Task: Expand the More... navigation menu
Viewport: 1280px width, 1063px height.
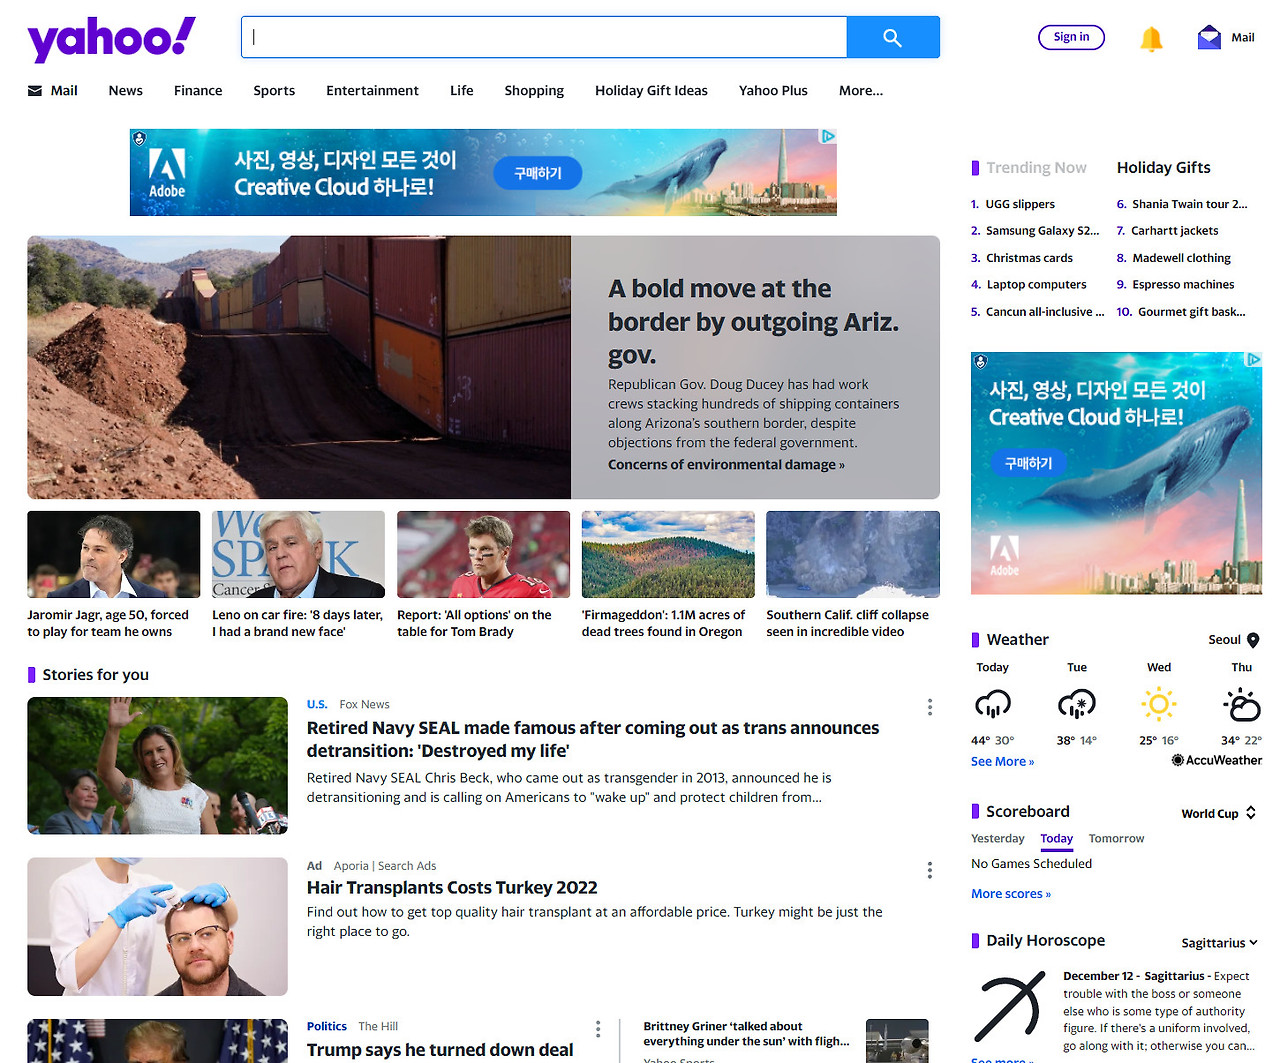Action: point(861,90)
